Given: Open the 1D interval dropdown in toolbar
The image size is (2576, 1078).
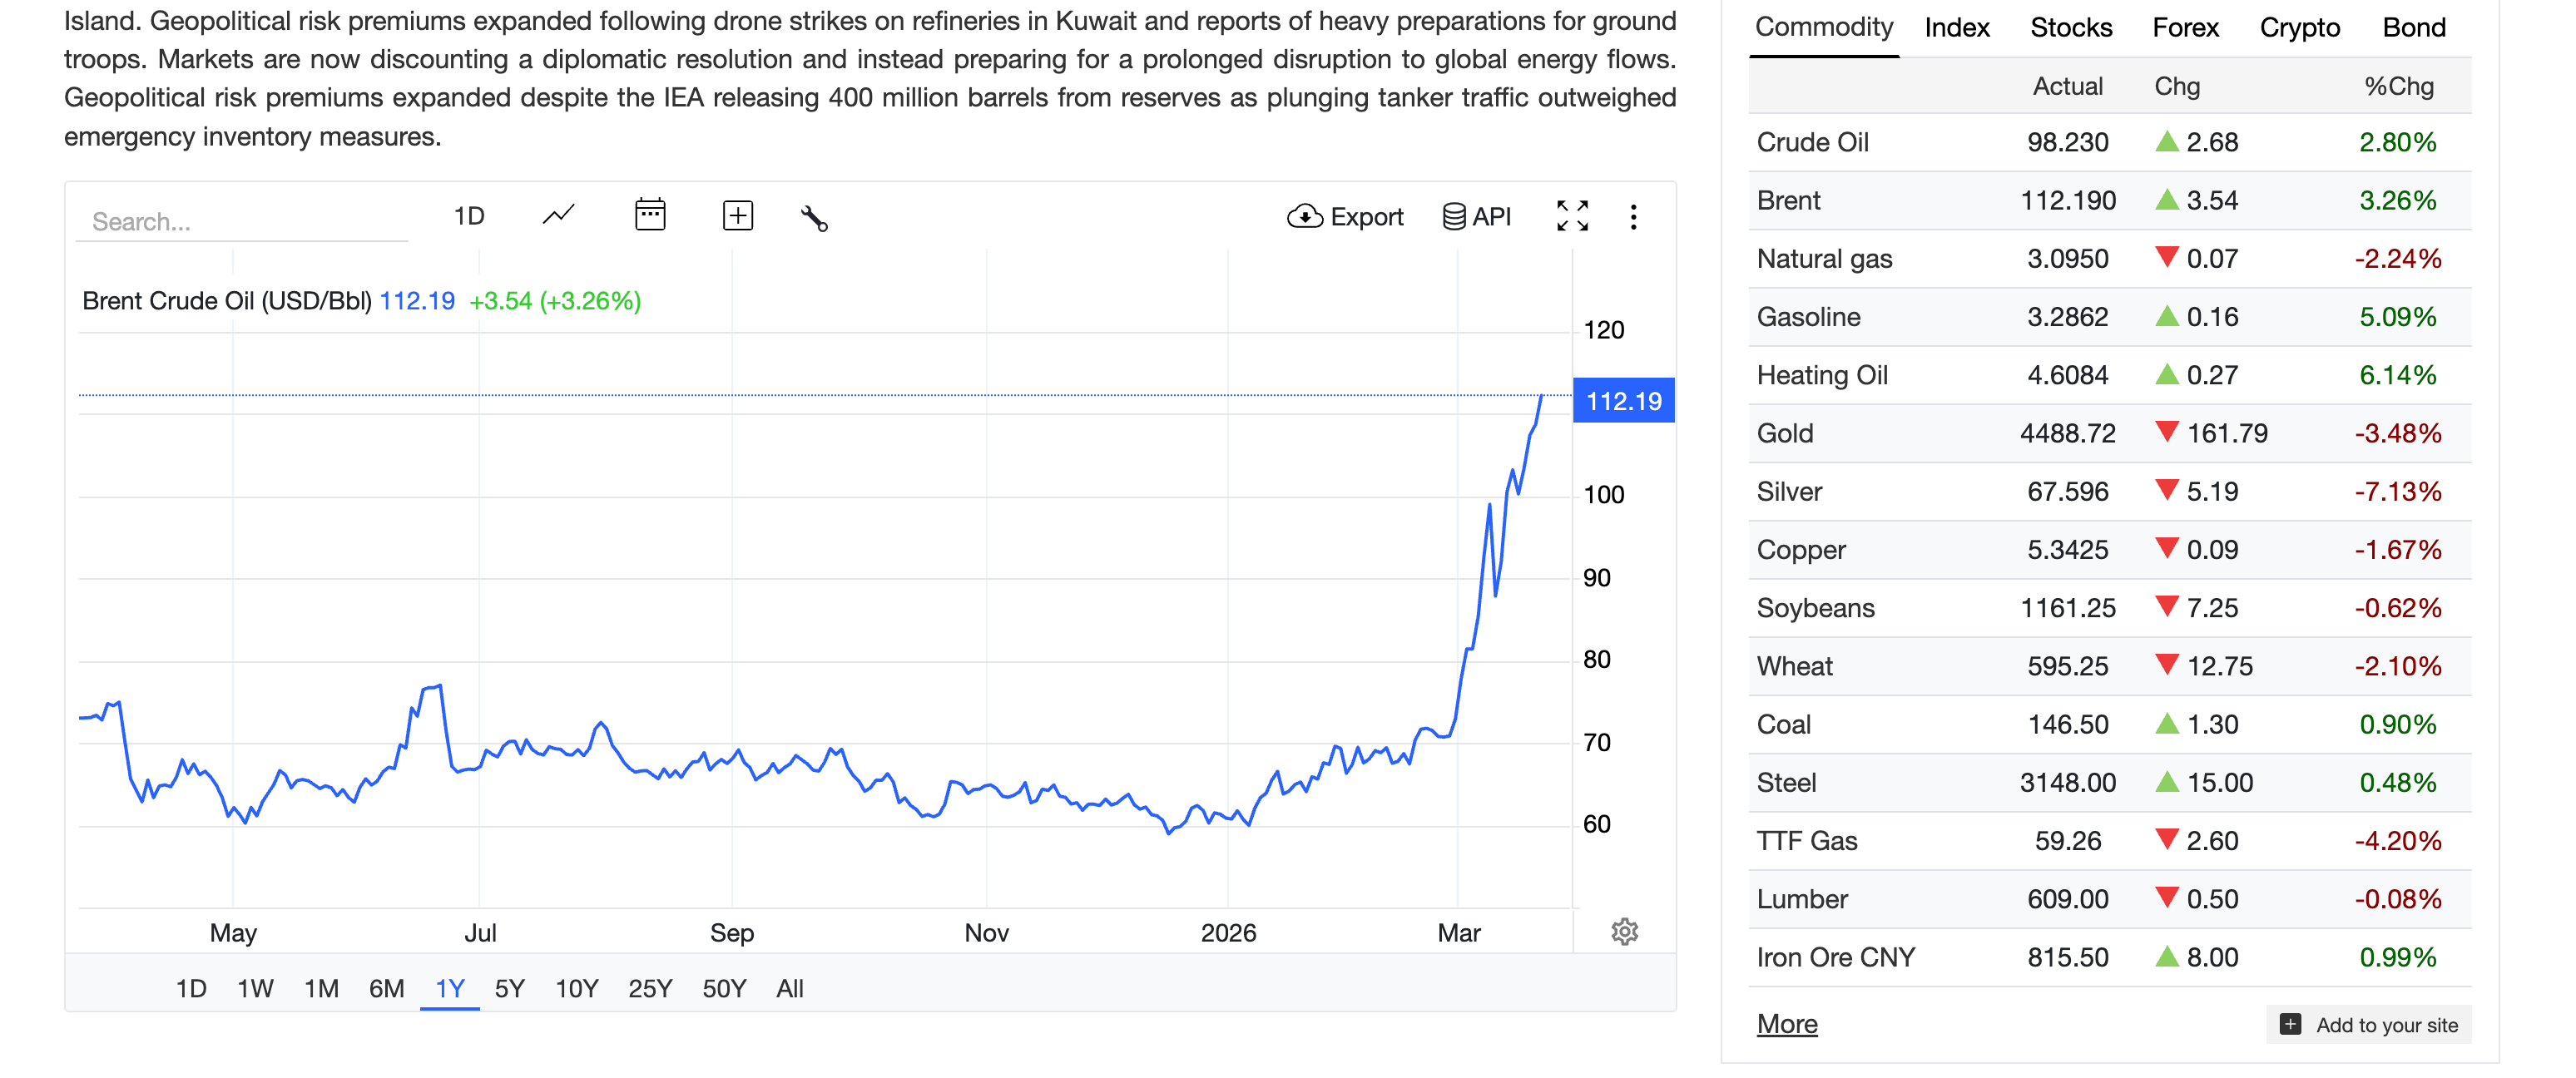Looking at the screenshot, I should (468, 216).
